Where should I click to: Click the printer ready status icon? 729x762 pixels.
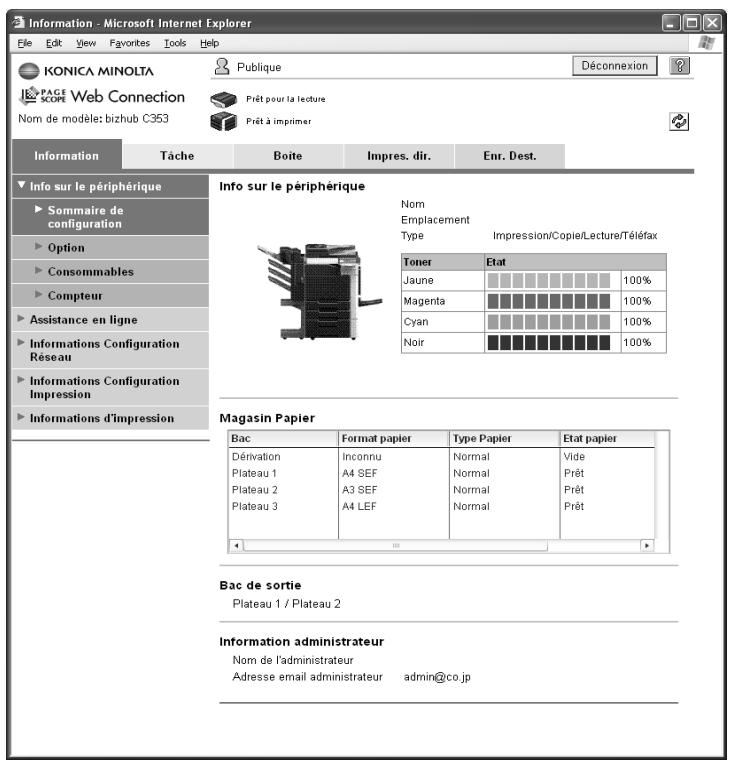coord(223,121)
